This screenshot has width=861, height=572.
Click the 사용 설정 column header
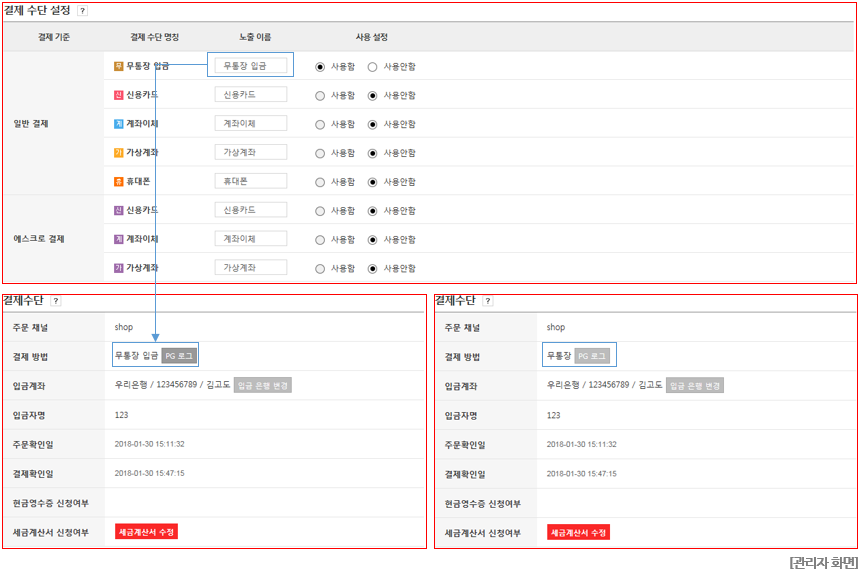[372, 37]
